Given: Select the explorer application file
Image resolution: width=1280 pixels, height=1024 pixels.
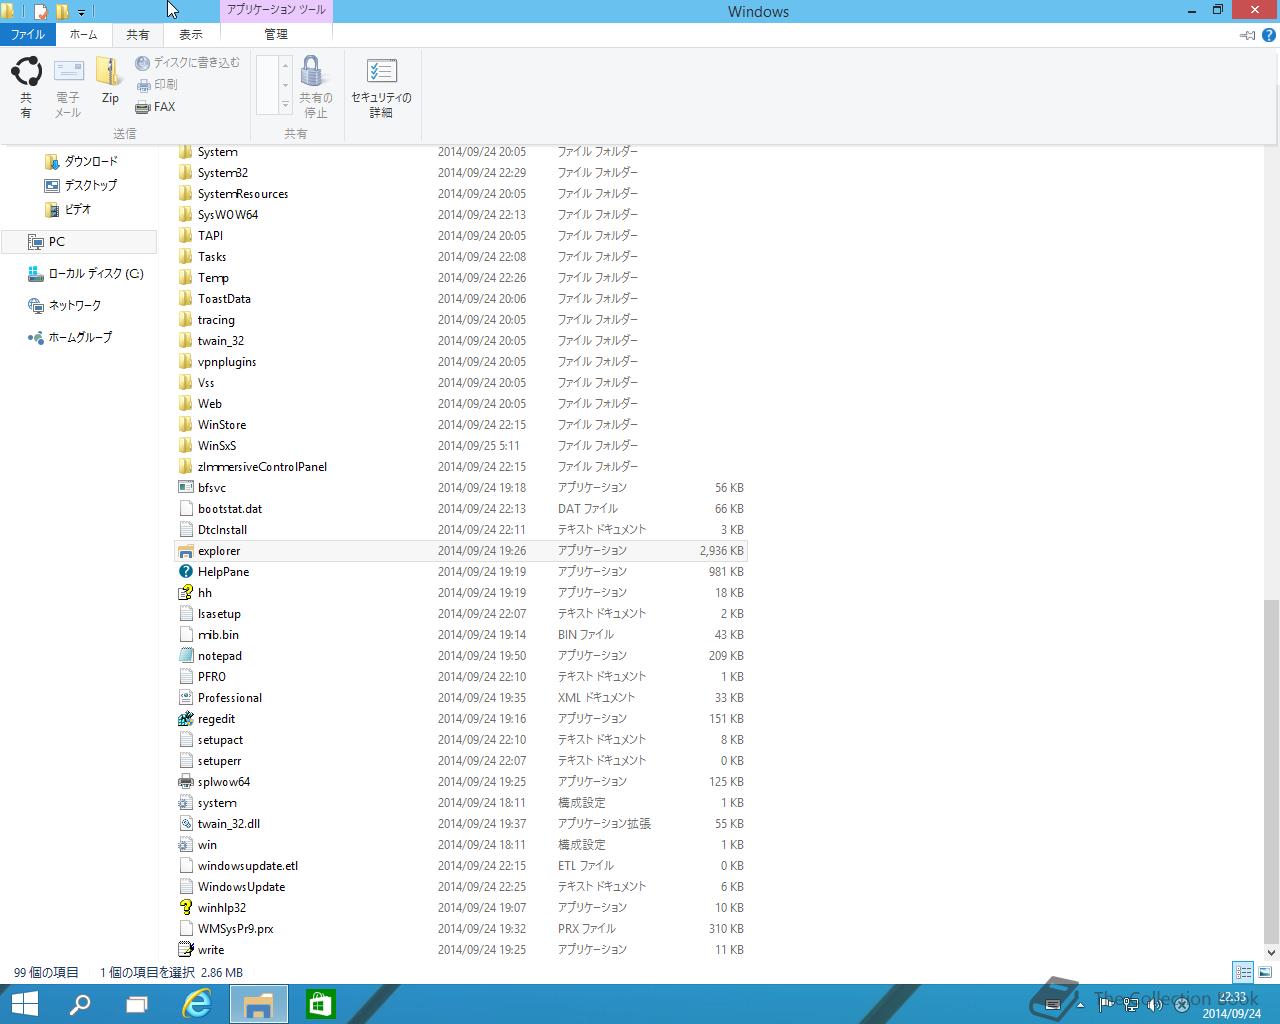Looking at the screenshot, I should click(461, 551).
